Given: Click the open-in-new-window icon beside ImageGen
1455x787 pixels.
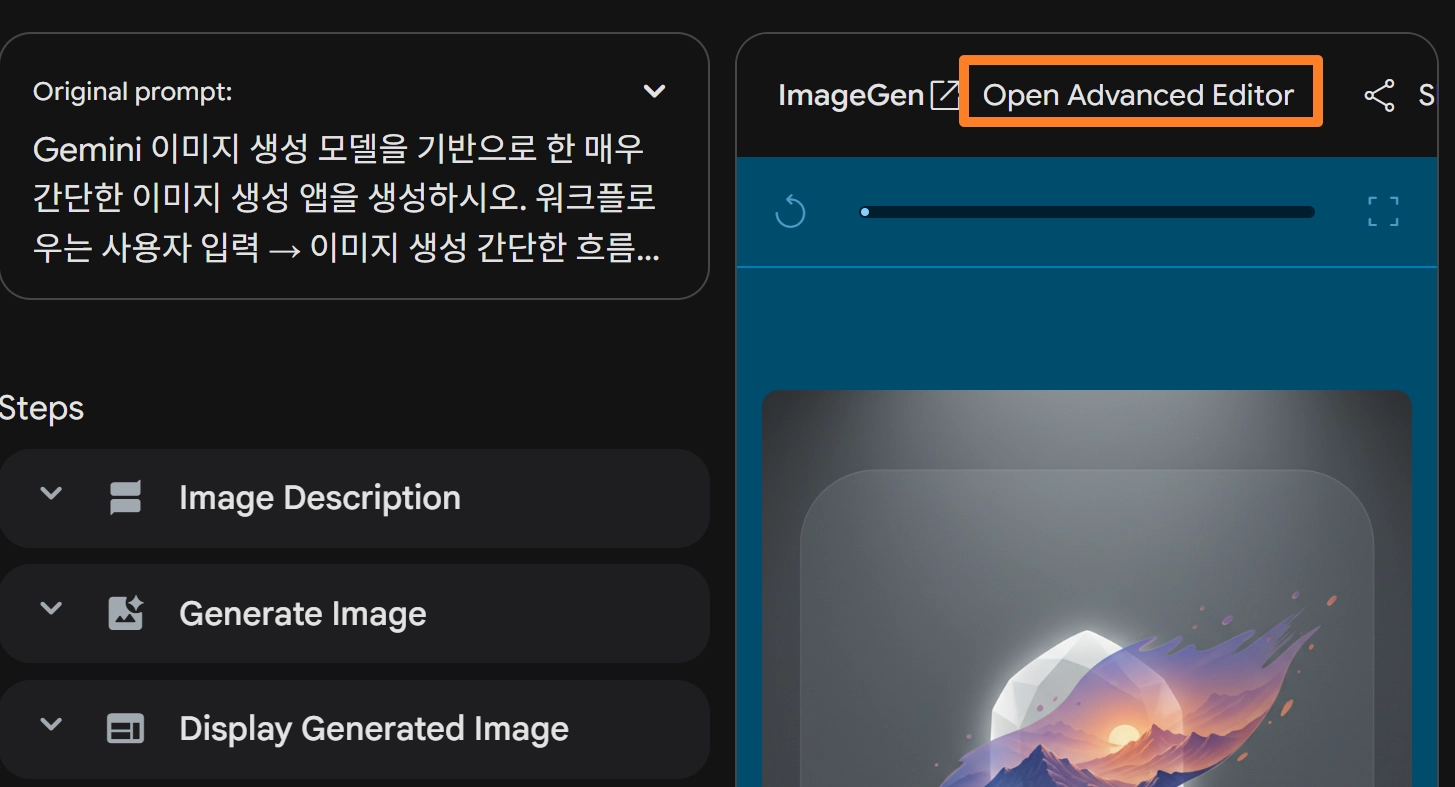Looking at the screenshot, I should (x=945, y=95).
